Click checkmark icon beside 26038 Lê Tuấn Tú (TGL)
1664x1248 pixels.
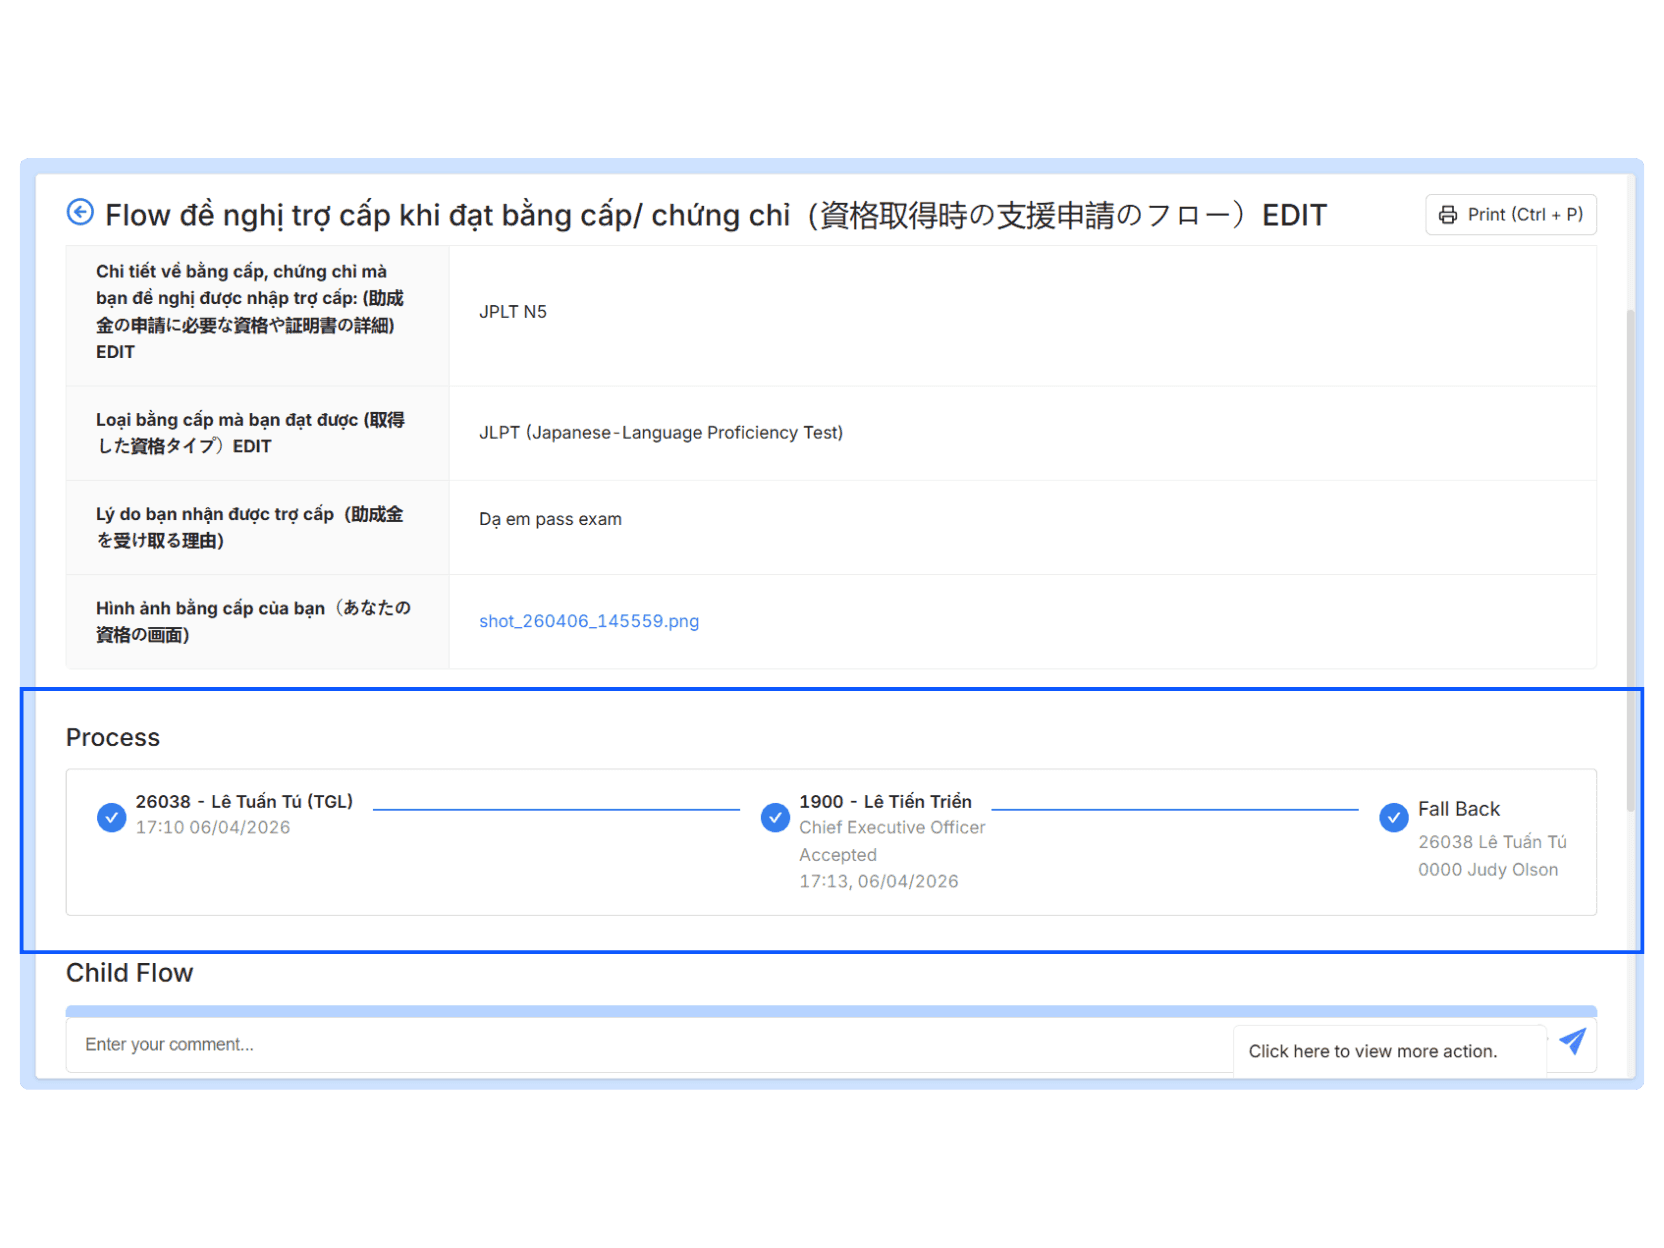pos(112,817)
